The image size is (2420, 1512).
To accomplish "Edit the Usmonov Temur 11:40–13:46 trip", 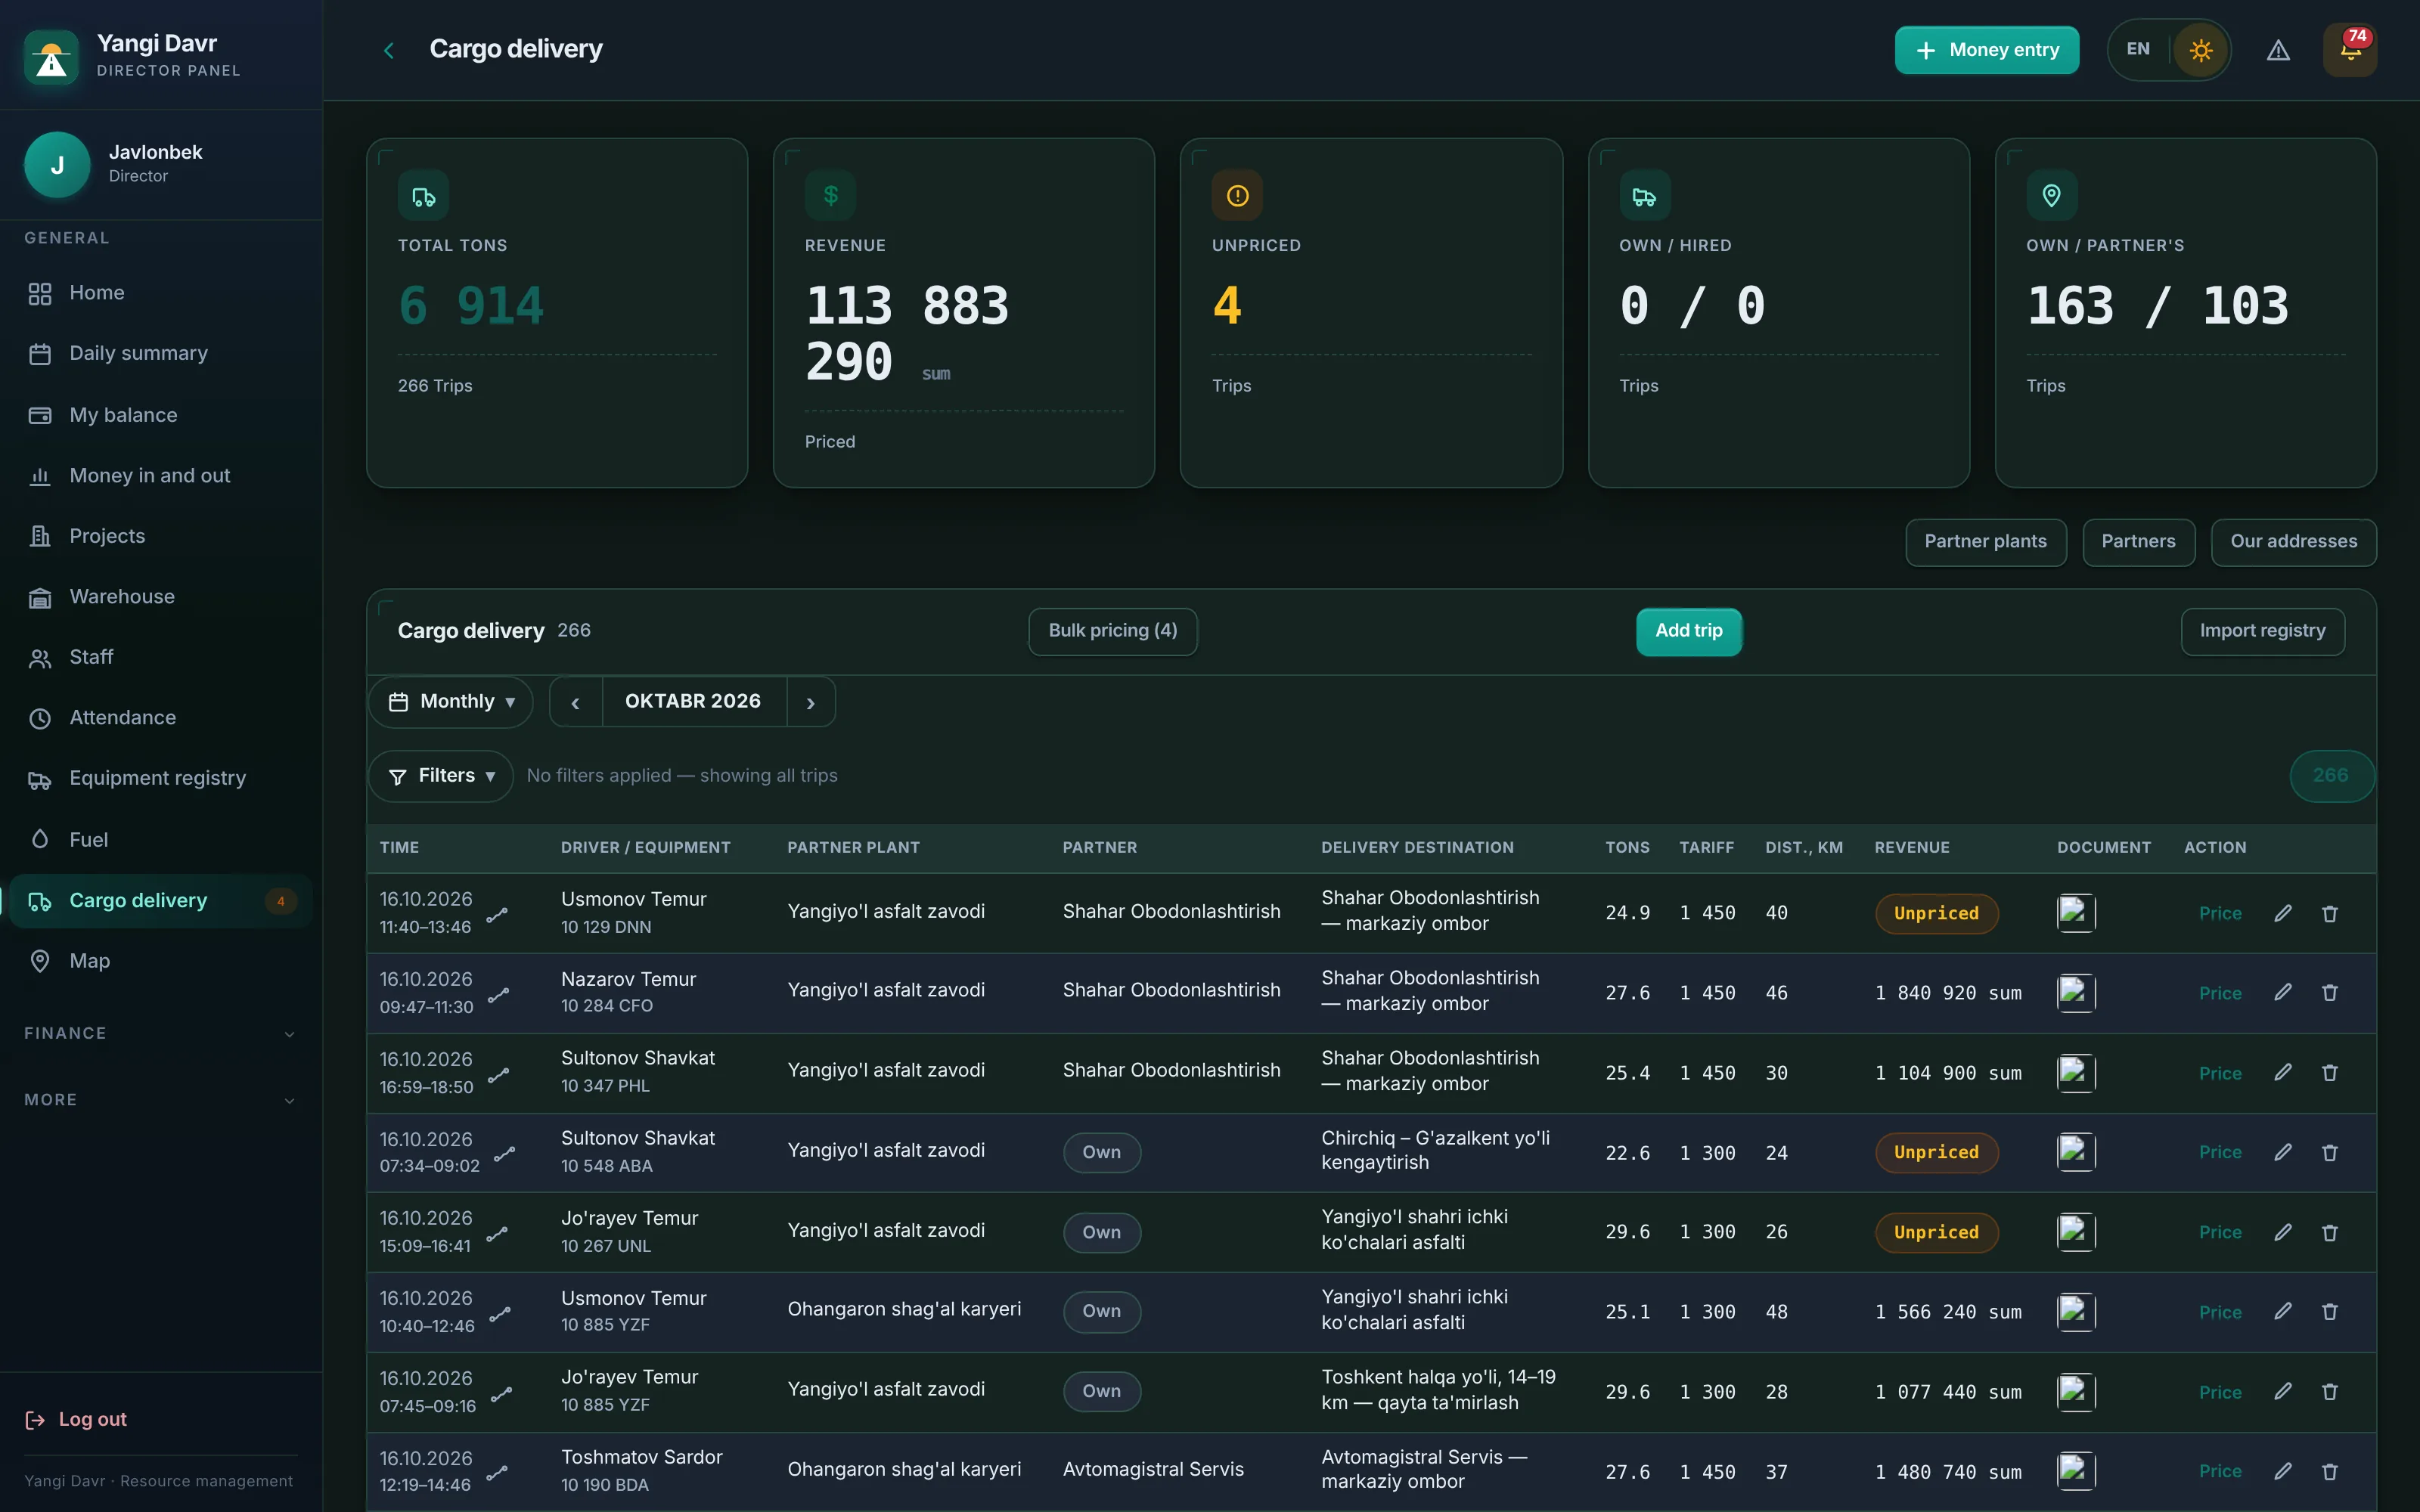I will (x=2283, y=913).
